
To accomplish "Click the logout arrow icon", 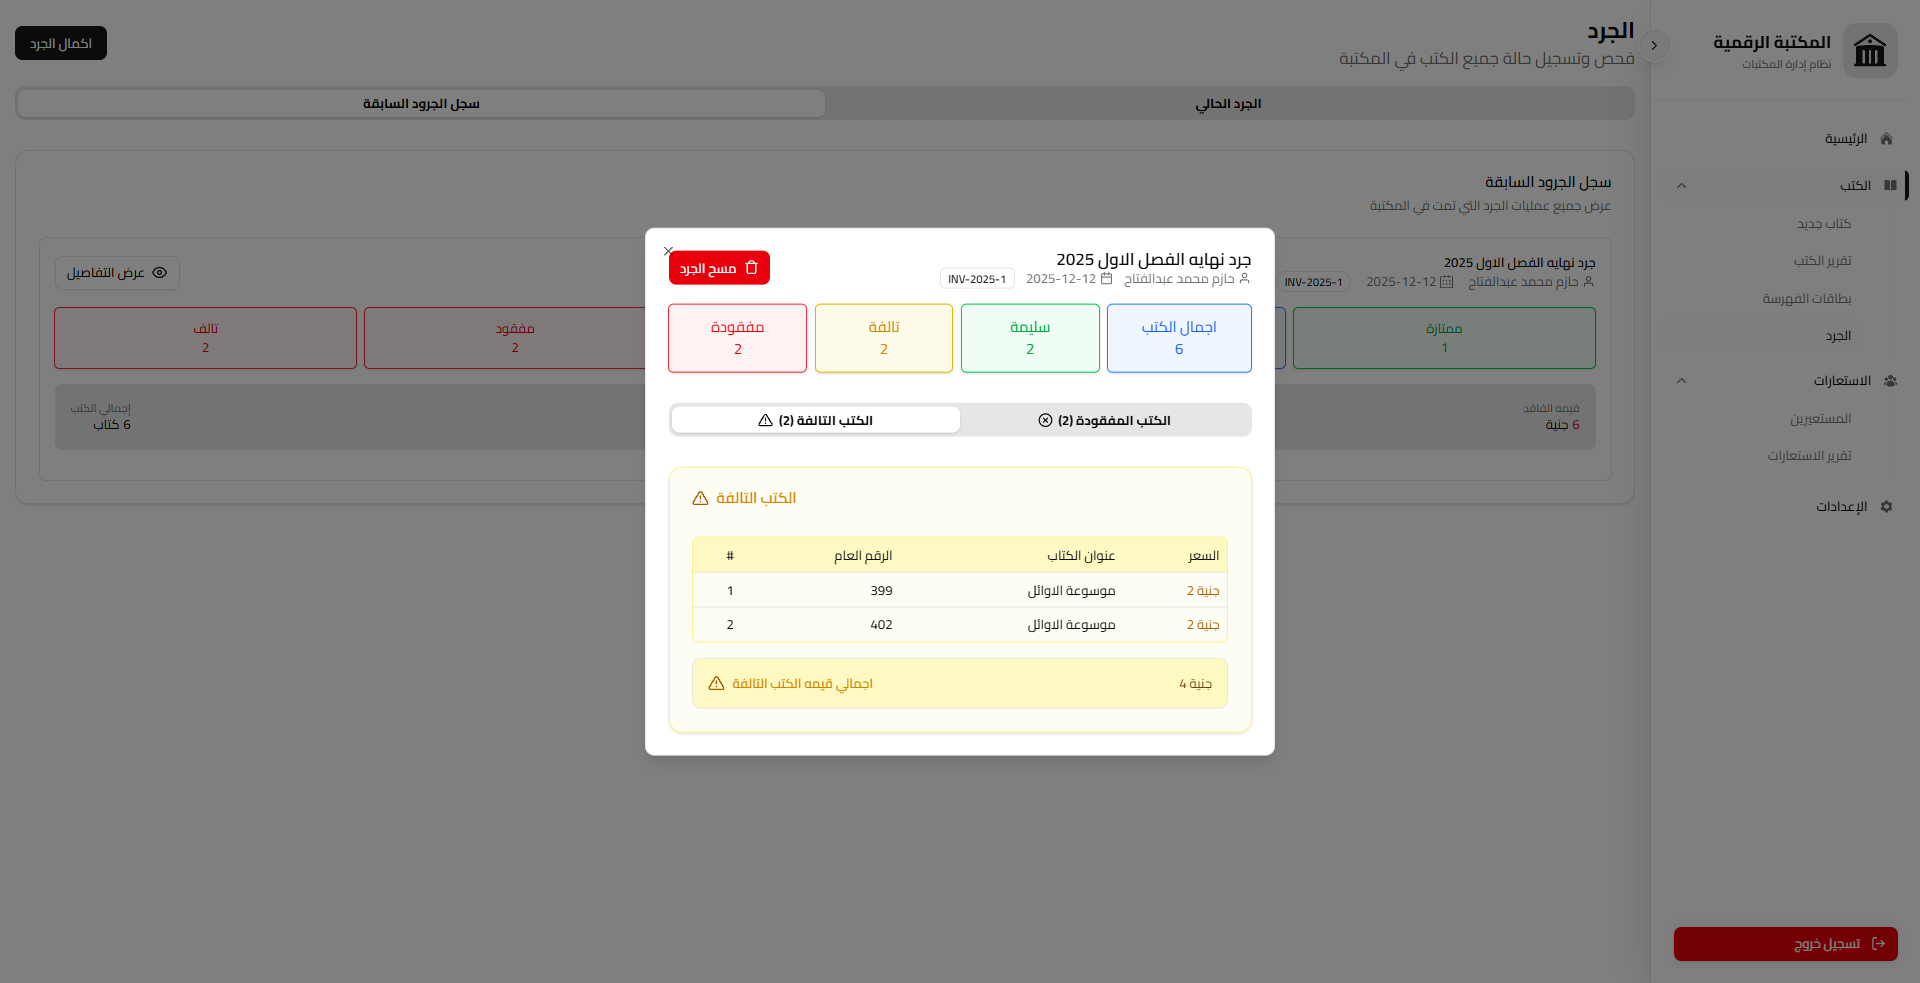I will point(1879,944).
